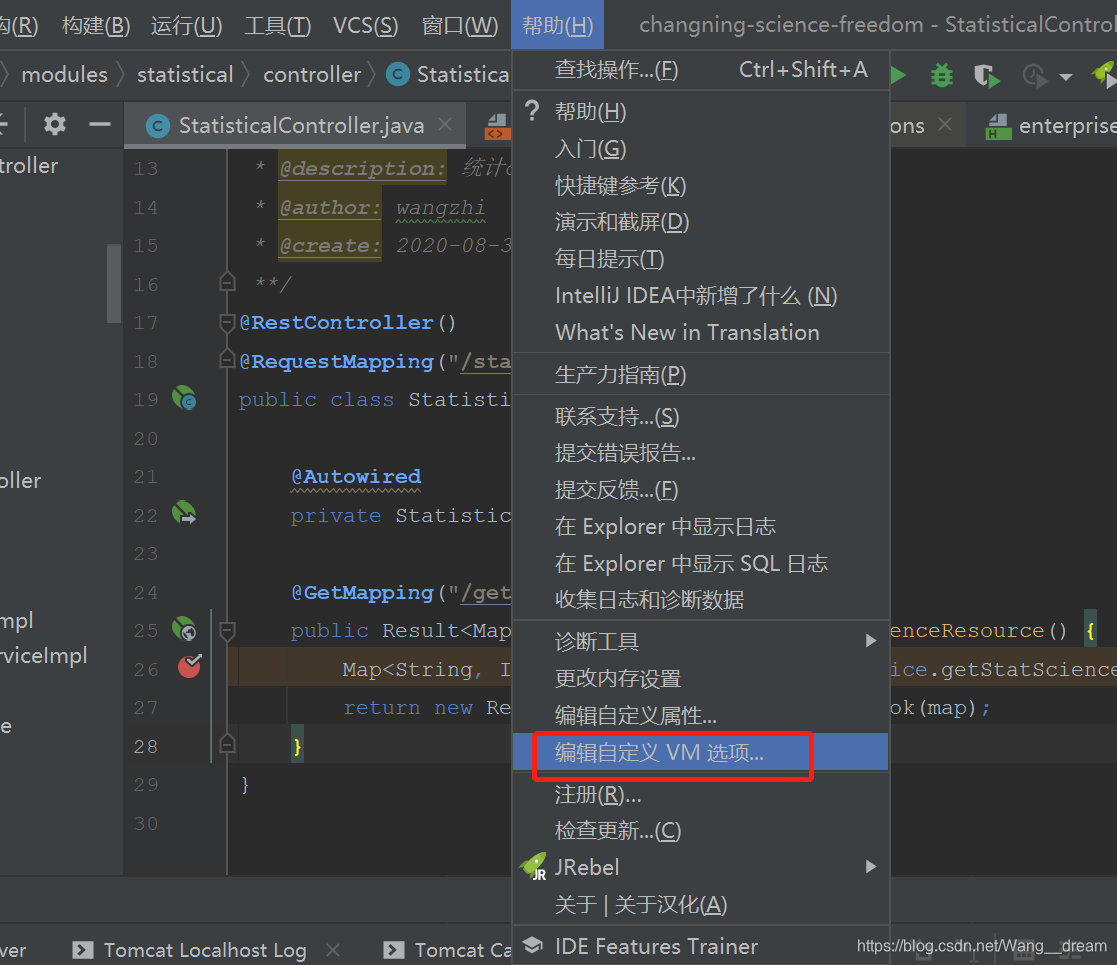Click the autowired bean gutter icon on line 22
1117x965 pixels.
click(x=184, y=513)
